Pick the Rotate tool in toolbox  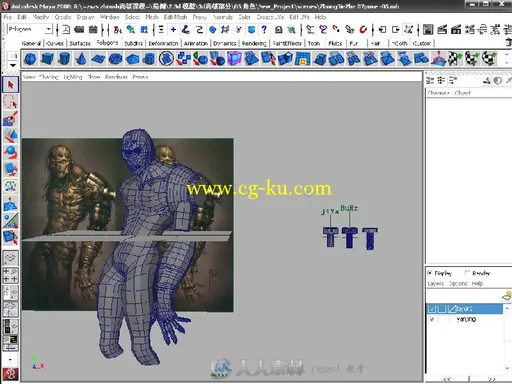[x=10, y=152]
